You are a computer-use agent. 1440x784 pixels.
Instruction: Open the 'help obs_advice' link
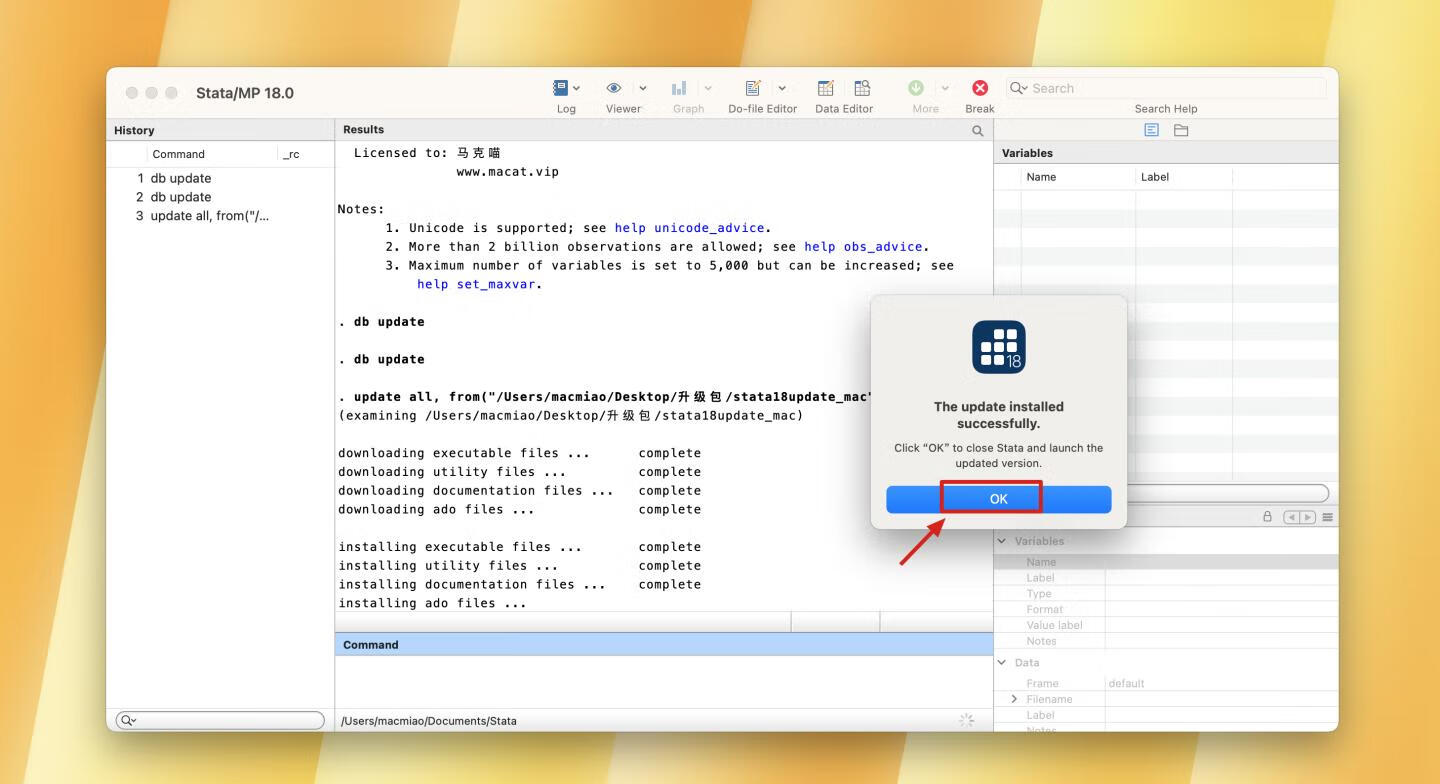coord(863,247)
